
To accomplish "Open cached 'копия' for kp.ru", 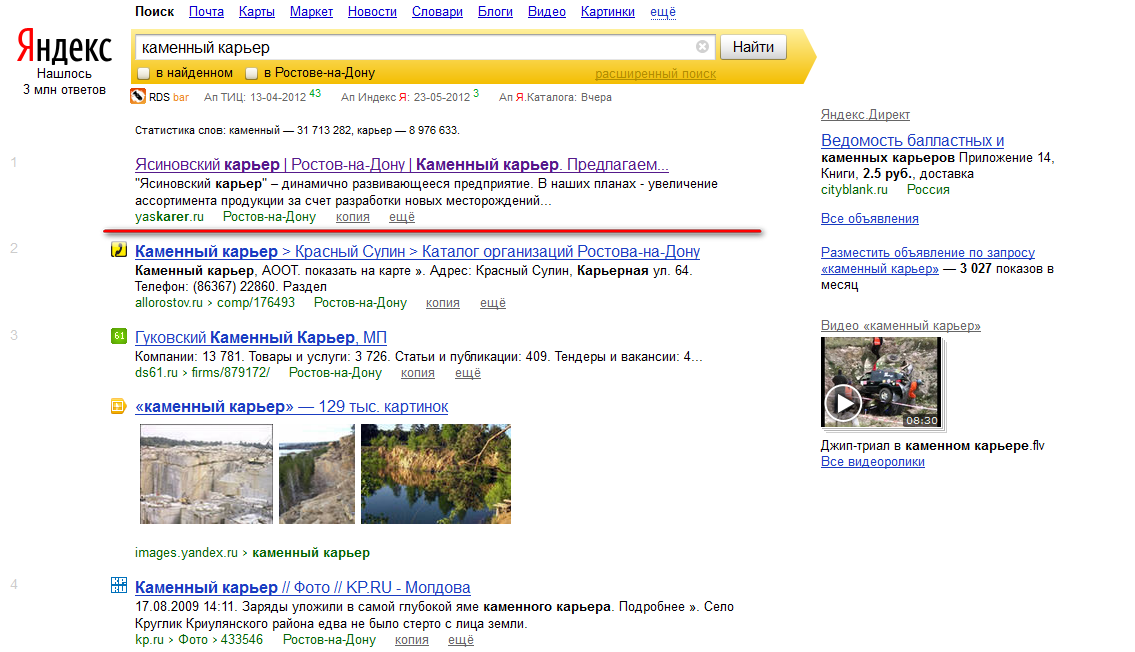I will click(x=412, y=640).
